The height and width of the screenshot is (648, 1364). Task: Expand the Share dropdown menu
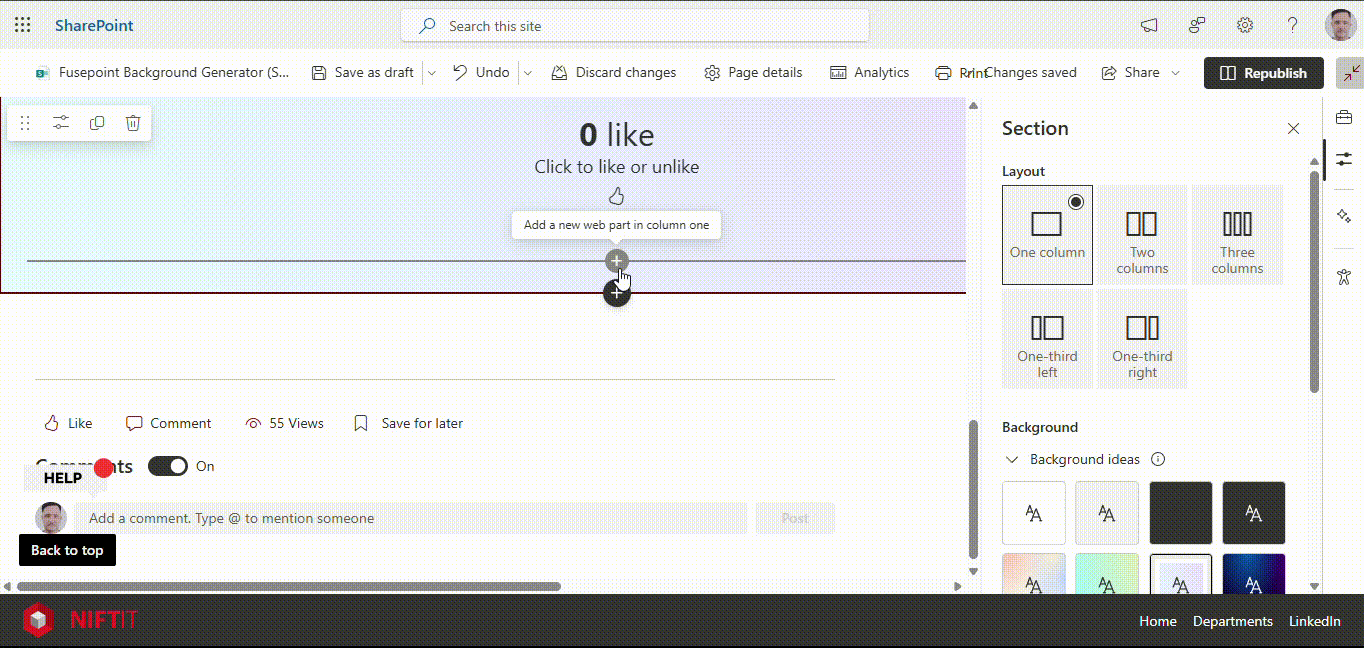(x=1175, y=73)
